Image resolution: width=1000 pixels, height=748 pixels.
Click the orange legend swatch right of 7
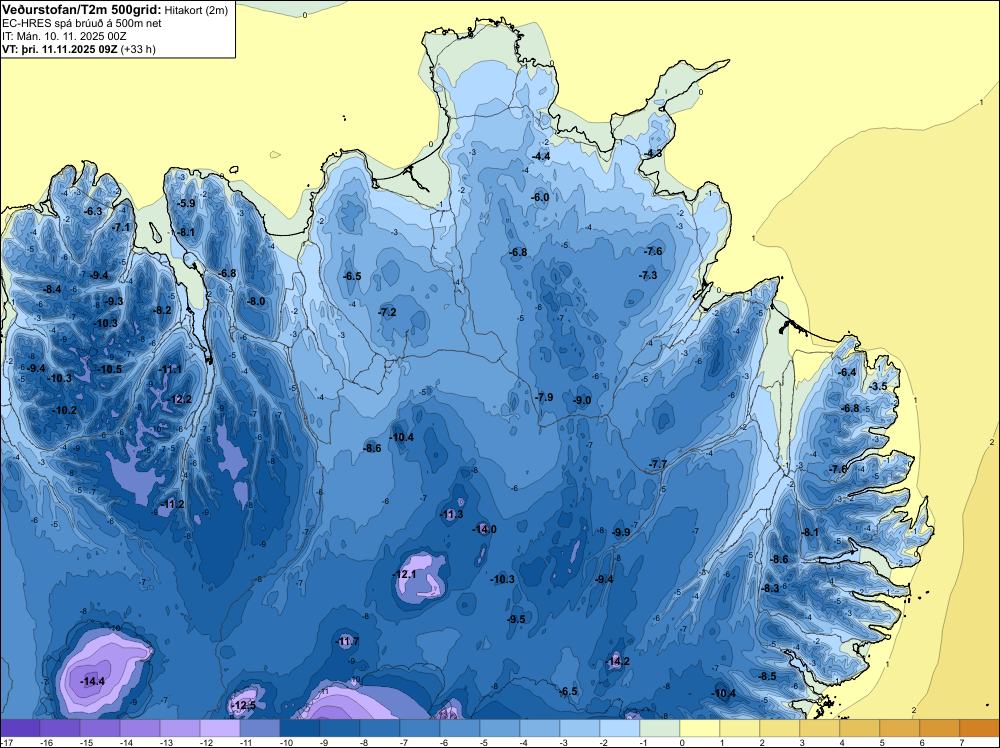pos(980,728)
